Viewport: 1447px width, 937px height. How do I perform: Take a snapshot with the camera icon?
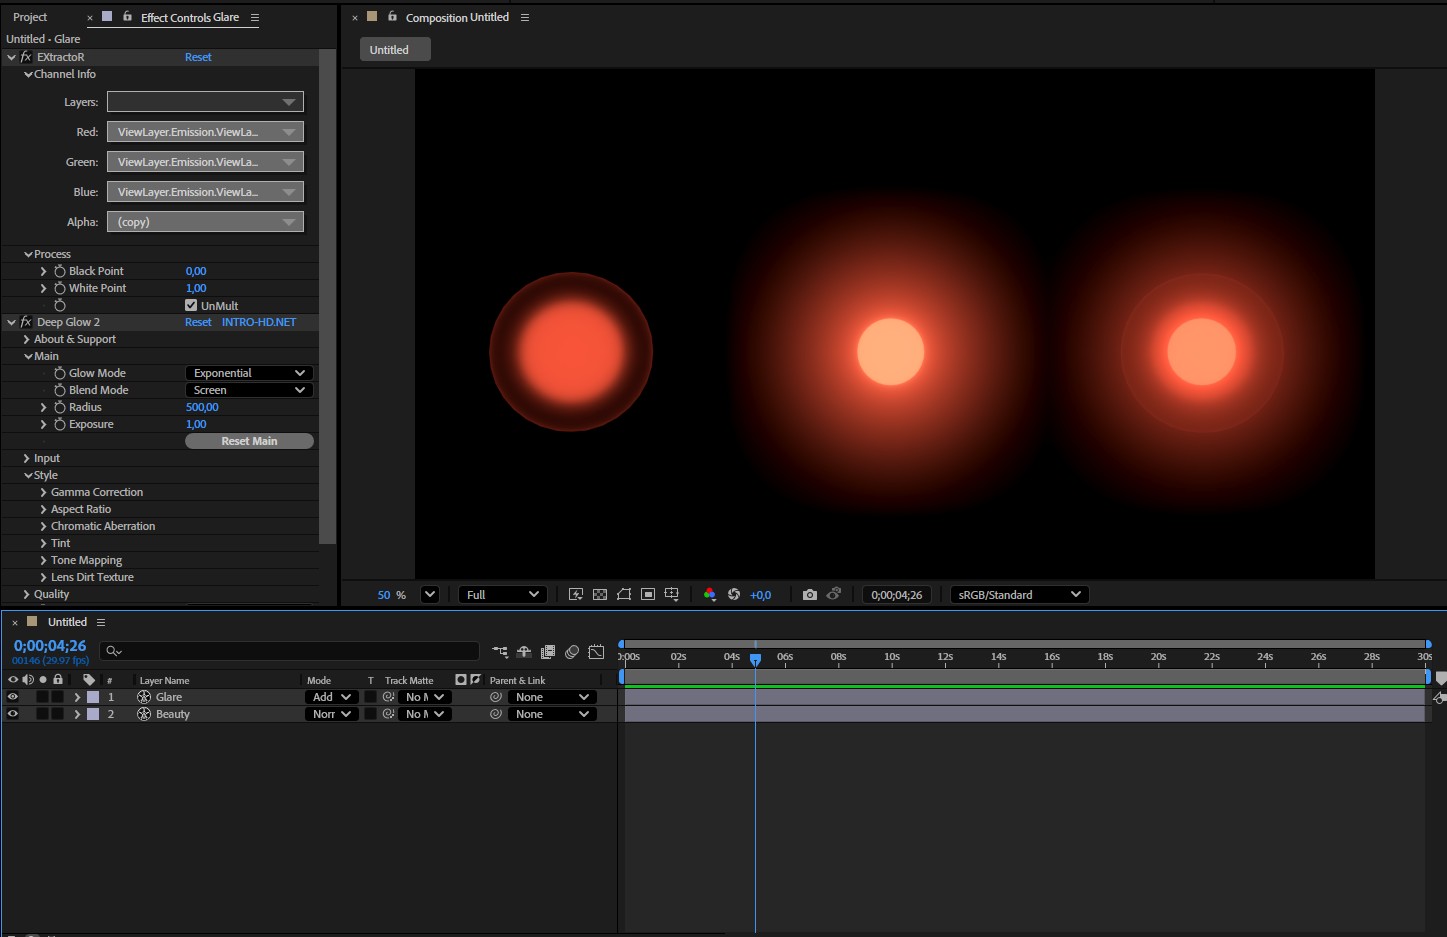(x=810, y=595)
